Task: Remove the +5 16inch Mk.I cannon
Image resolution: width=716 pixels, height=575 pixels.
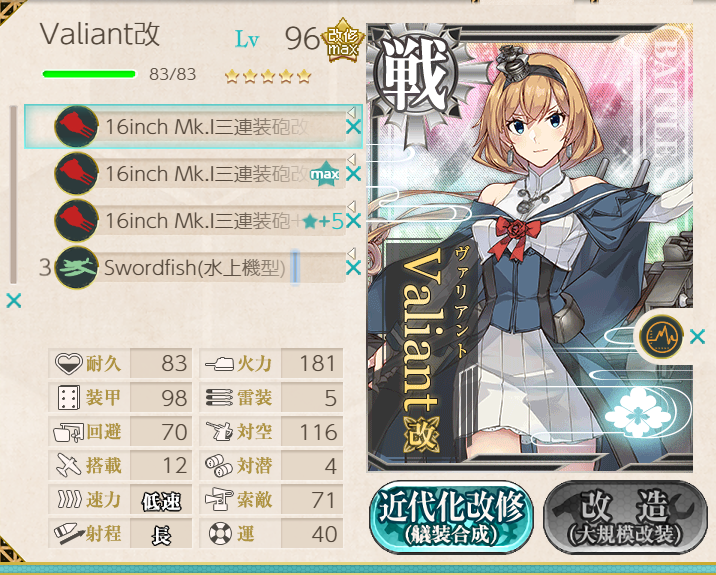Action: pyautogui.click(x=353, y=221)
